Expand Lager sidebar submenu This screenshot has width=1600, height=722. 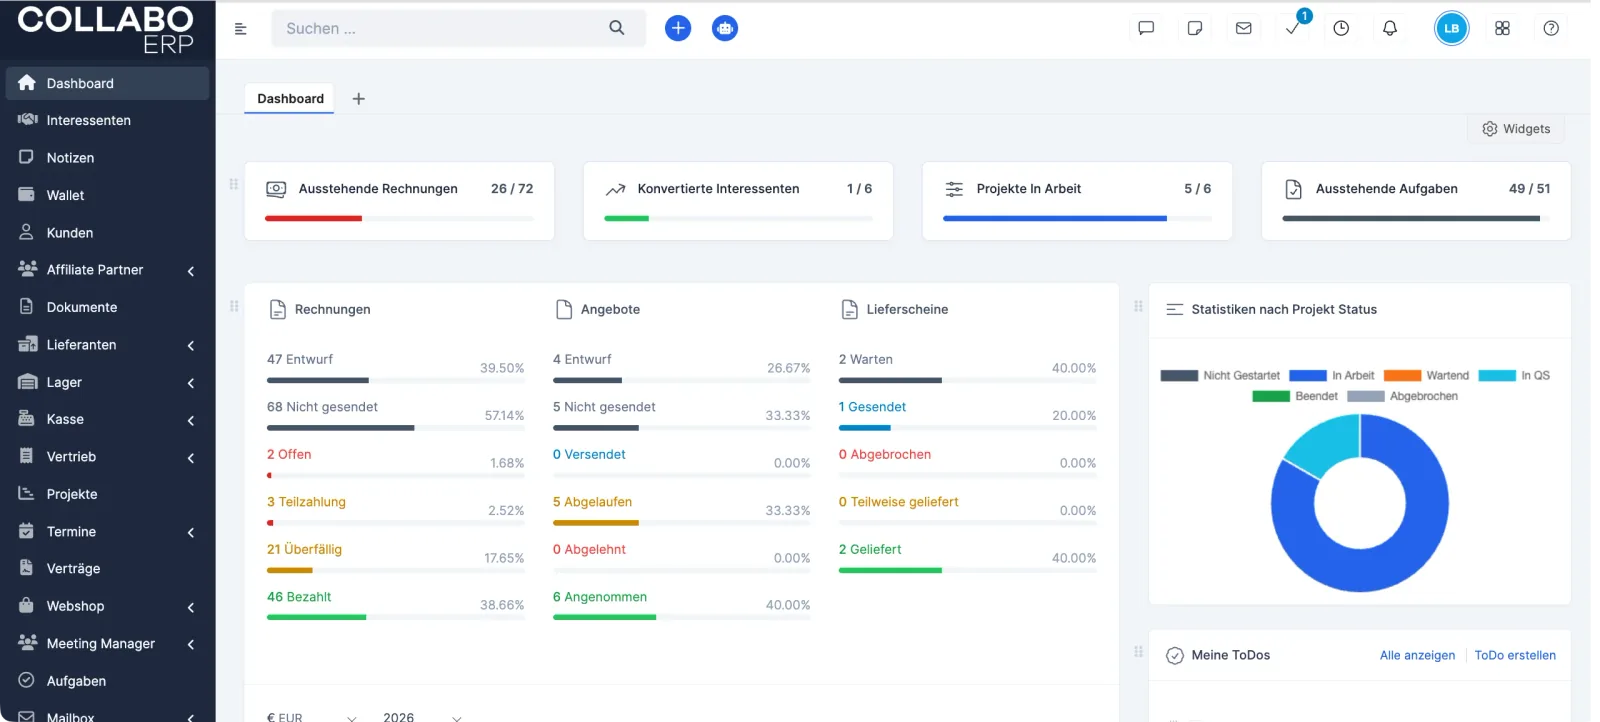tap(190, 383)
